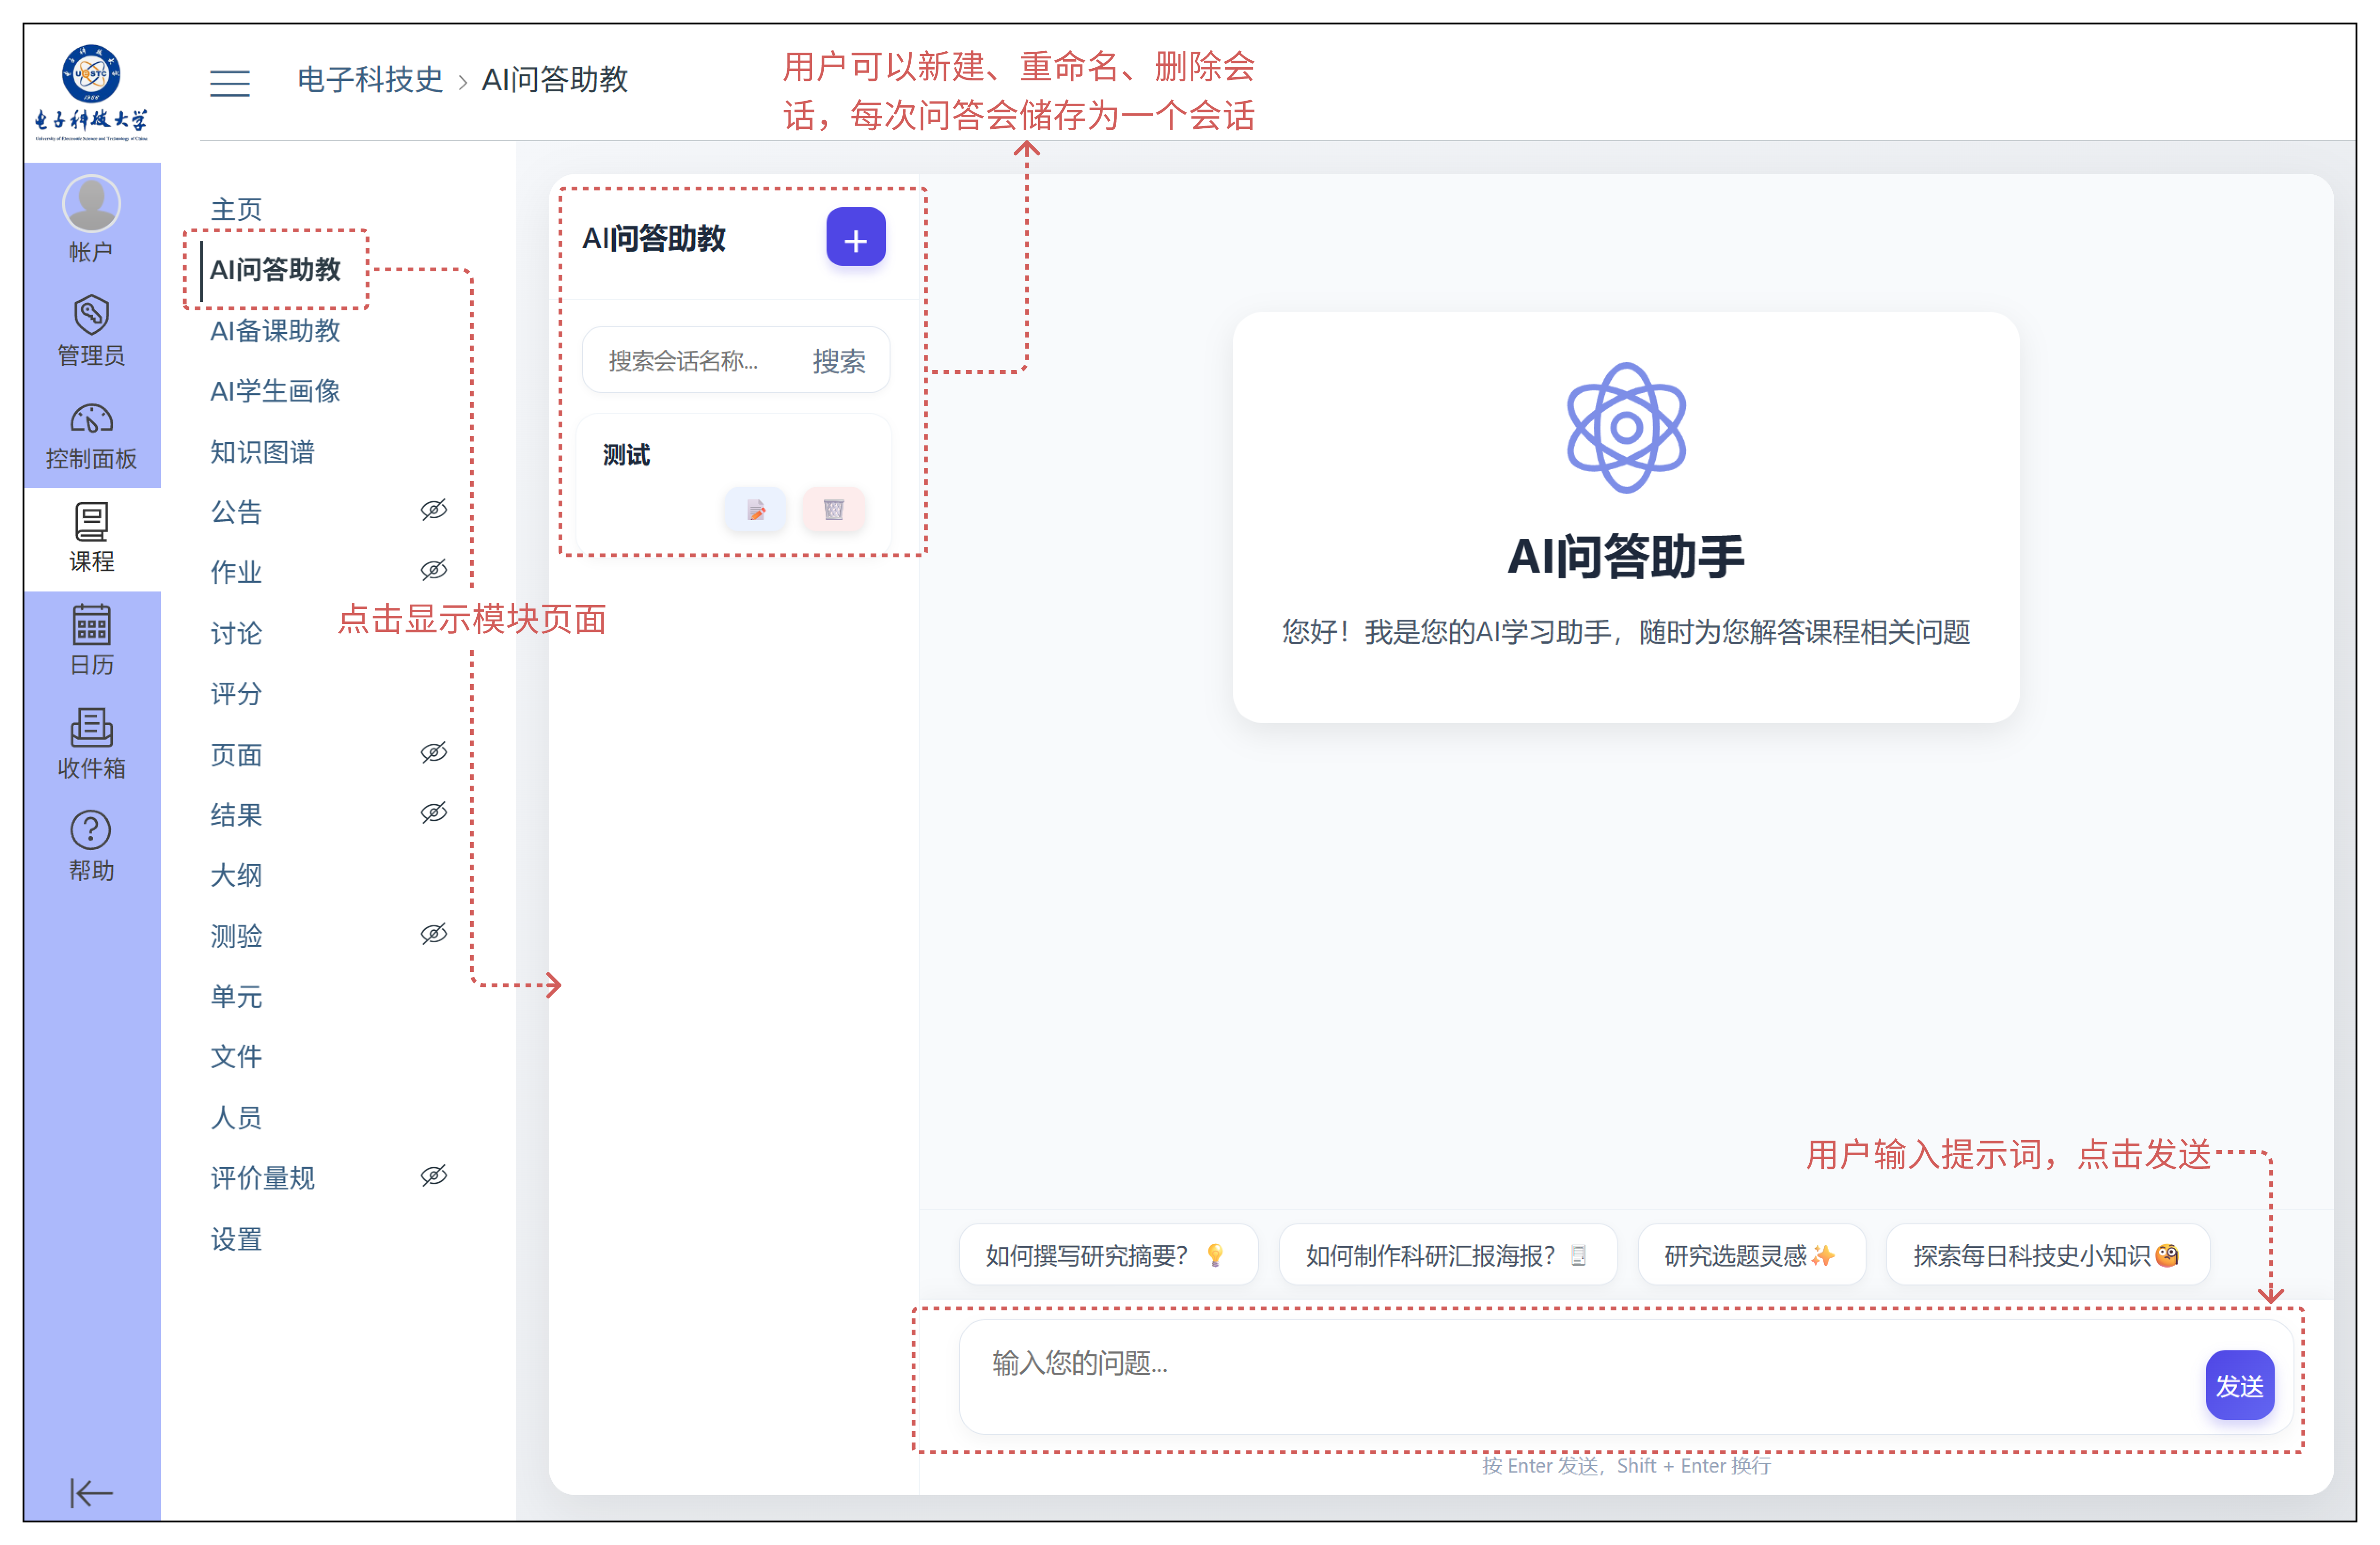
Task: Open the 日历 calendar in sidebar
Action: tap(91, 640)
